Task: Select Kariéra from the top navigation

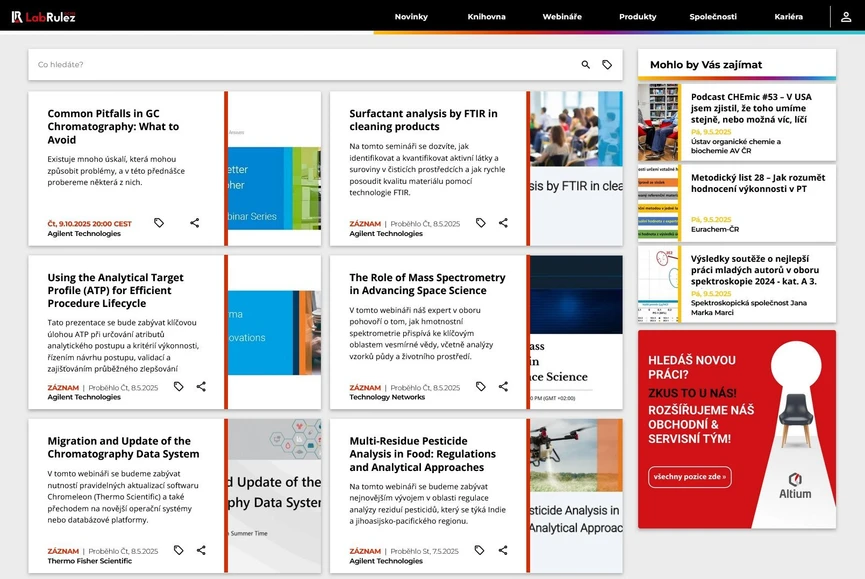Action: tap(789, 16)
